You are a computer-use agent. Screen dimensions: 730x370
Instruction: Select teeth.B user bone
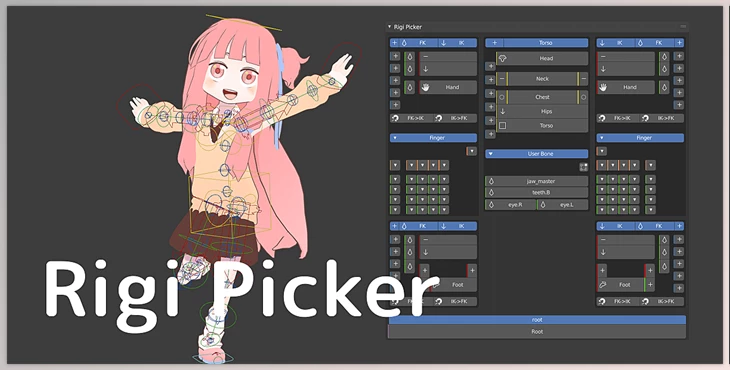click(x=536, y=192)
